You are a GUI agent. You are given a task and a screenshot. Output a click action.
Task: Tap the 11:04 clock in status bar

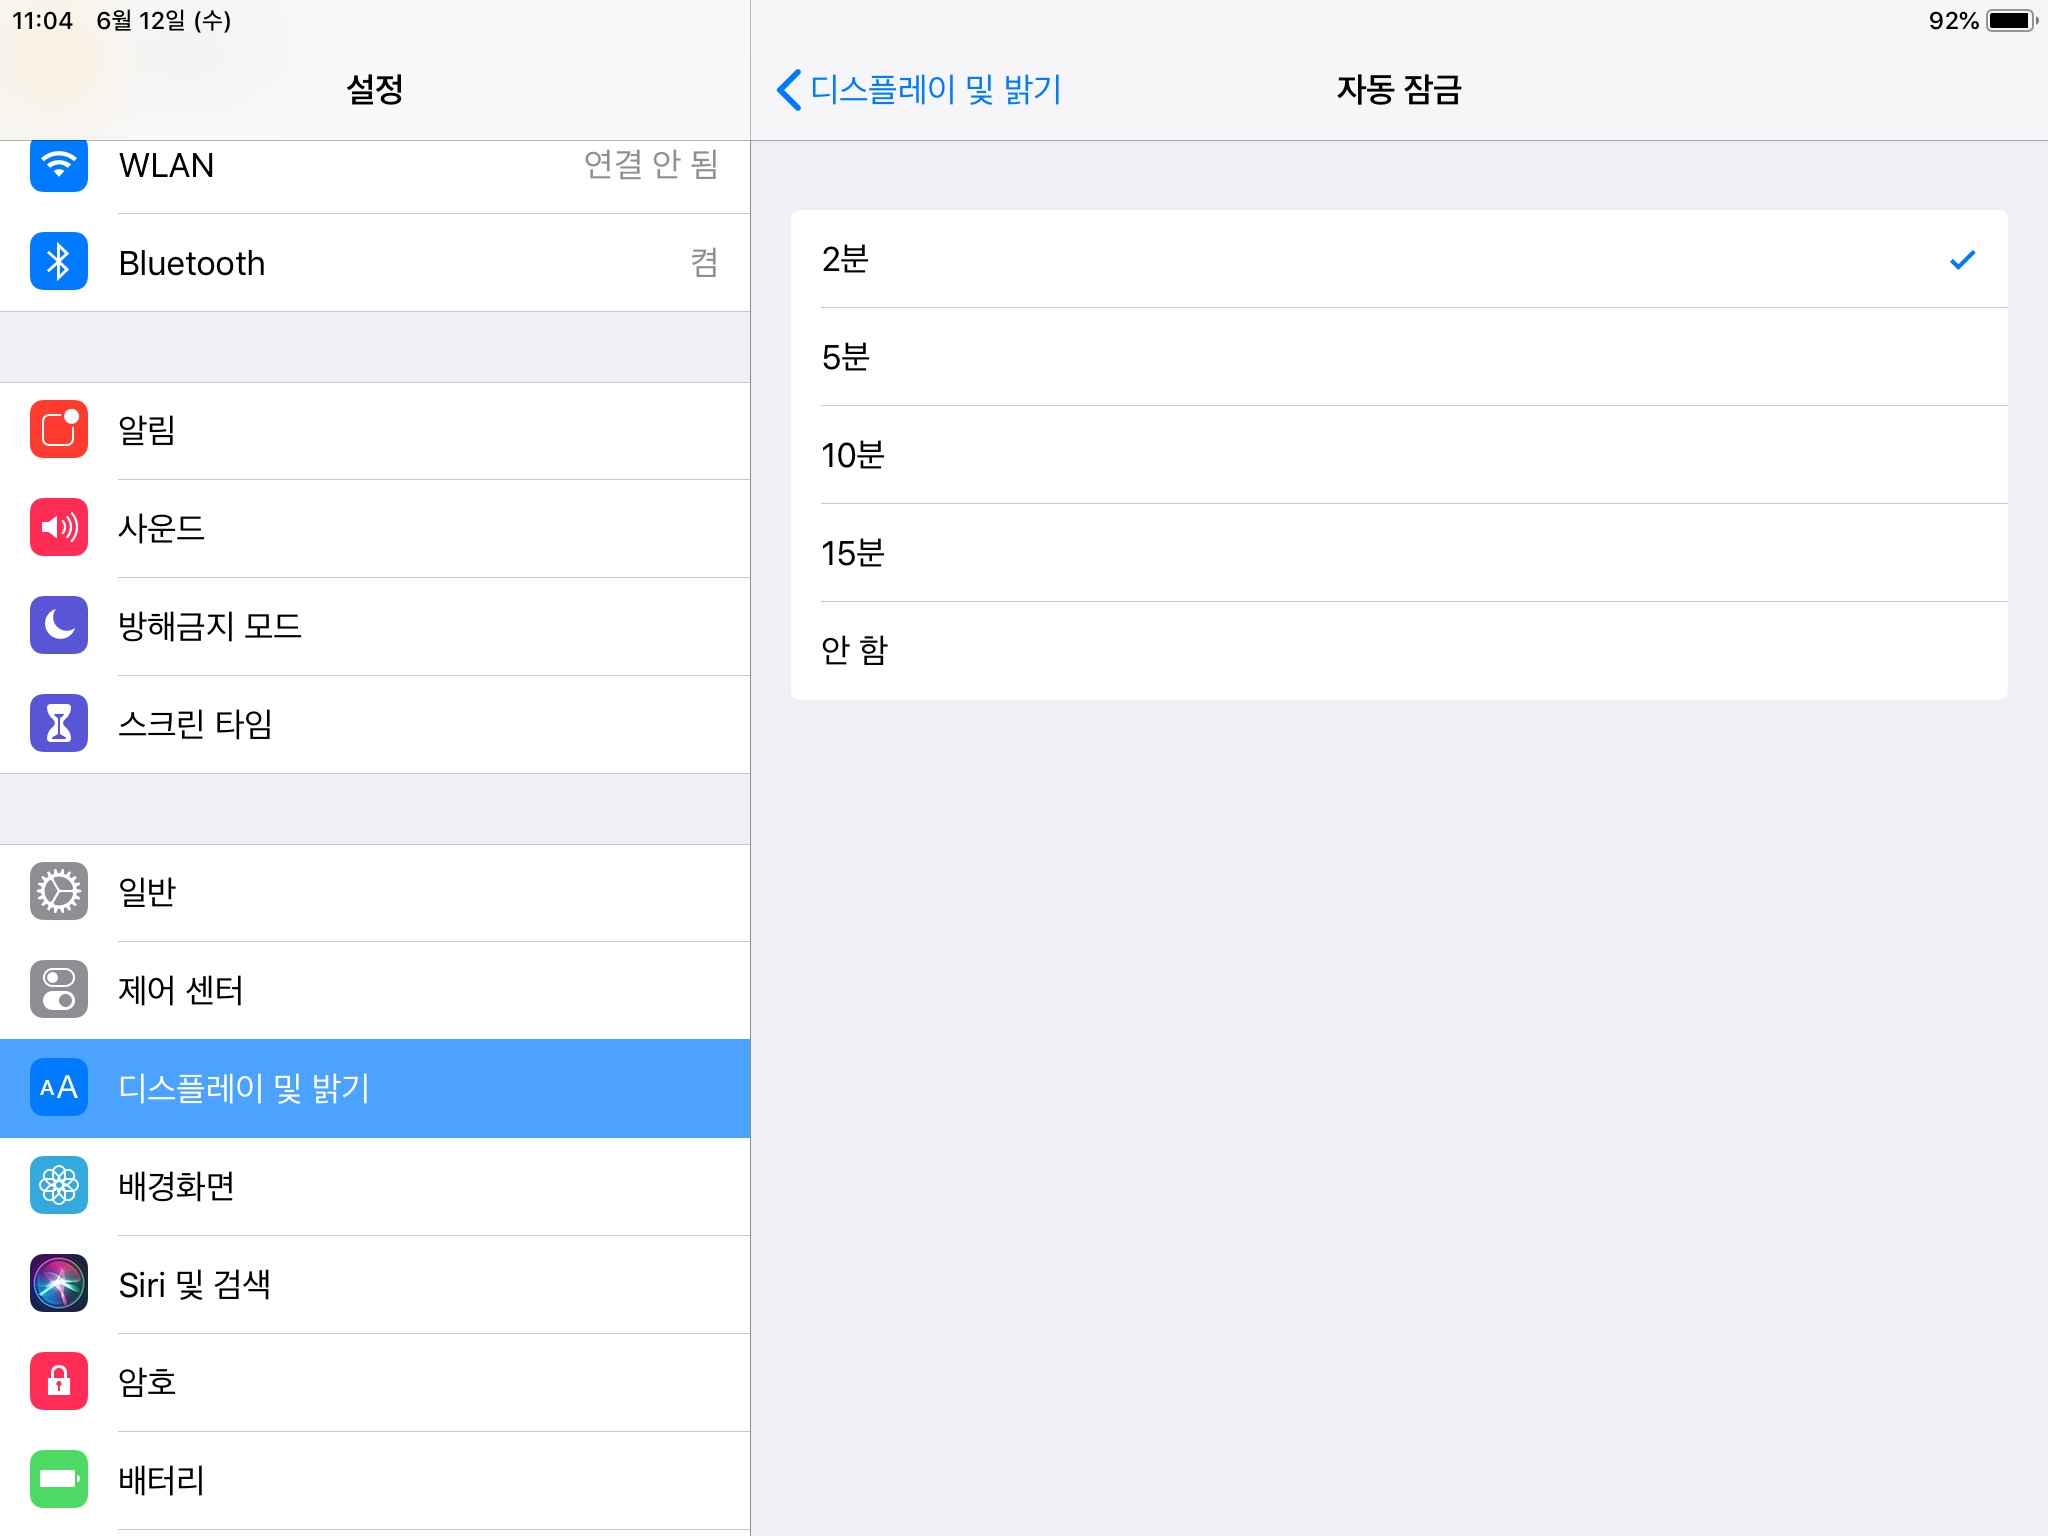click(x=42, y=21)
